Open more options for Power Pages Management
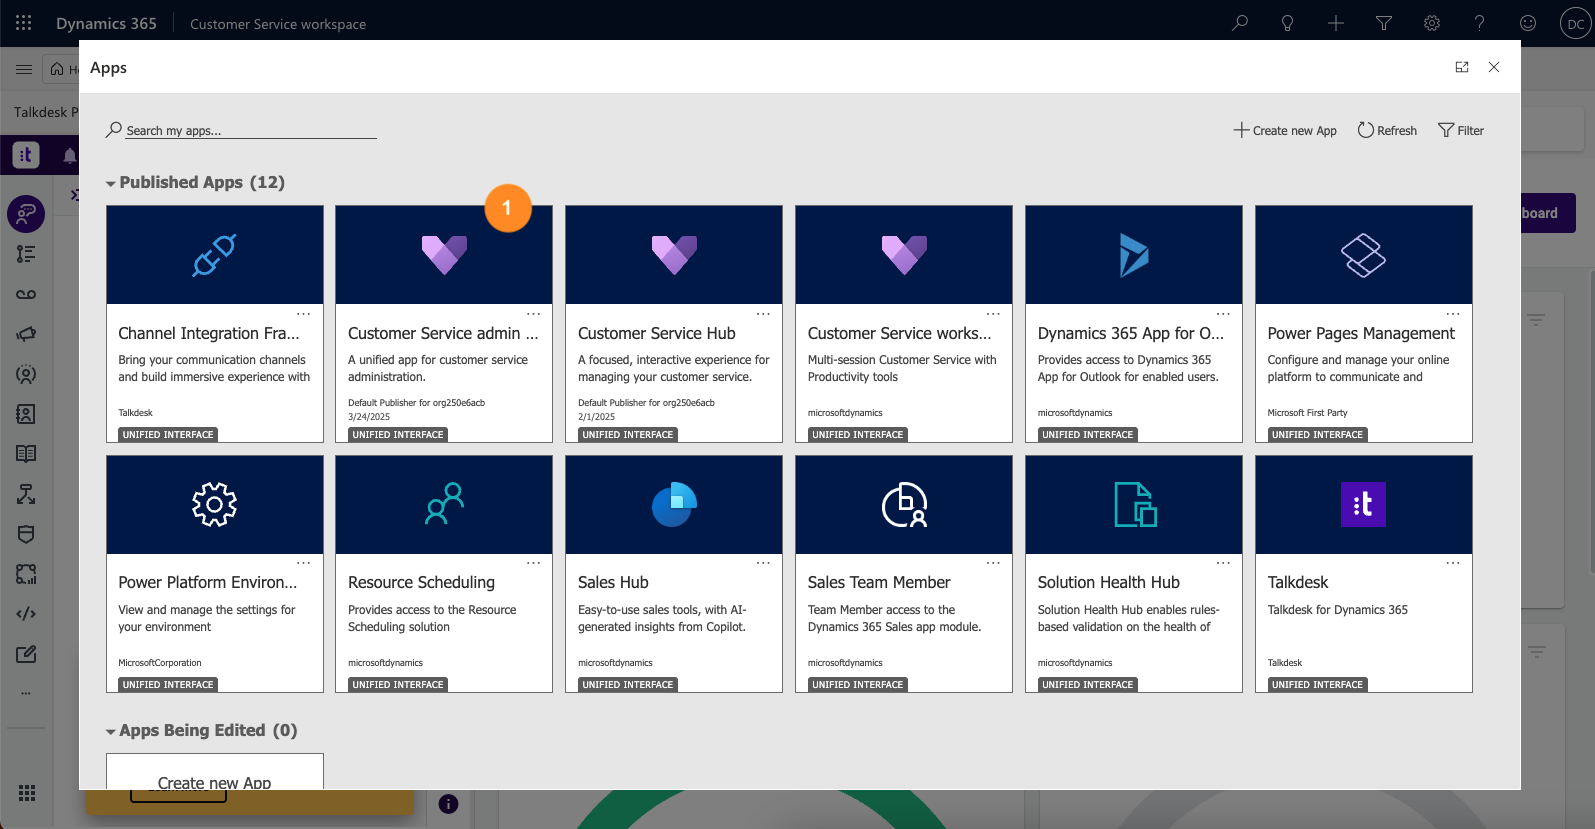Viewport: 1595px width, 829px height. [x=1453, y=314]
